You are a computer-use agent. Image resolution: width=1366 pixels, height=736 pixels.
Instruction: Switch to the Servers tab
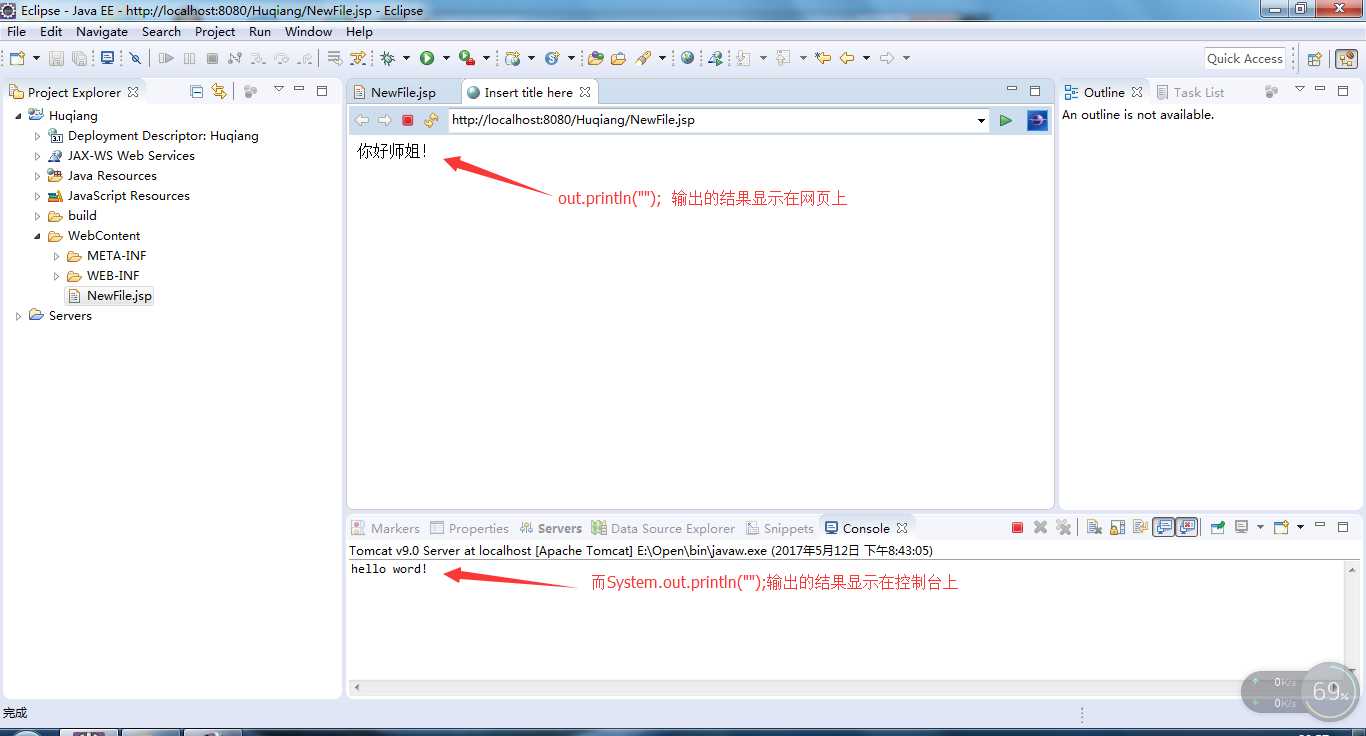click(551, 528)
